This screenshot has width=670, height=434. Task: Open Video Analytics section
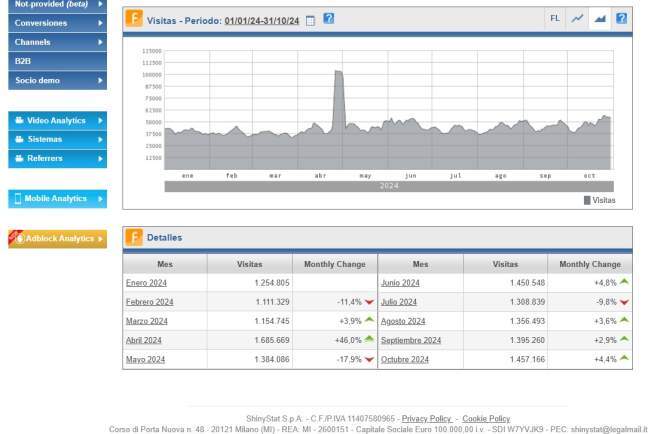(x=57, y=120)
